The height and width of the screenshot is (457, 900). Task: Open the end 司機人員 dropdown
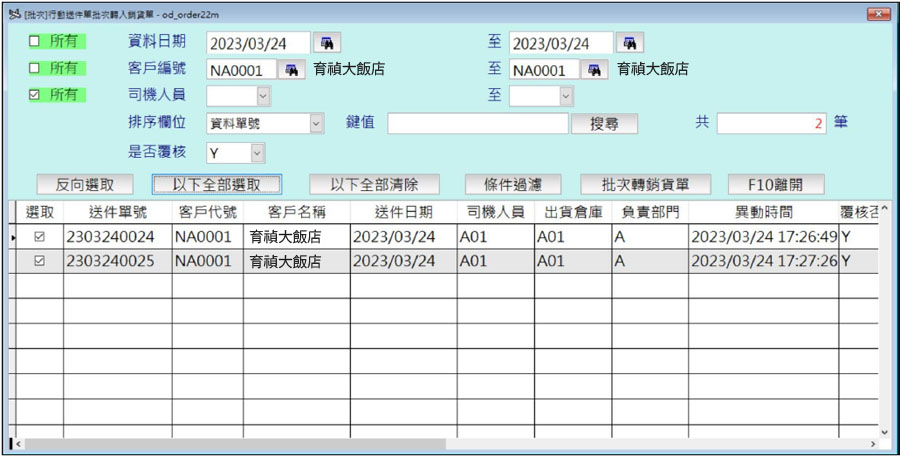click(x=567, y=96)
